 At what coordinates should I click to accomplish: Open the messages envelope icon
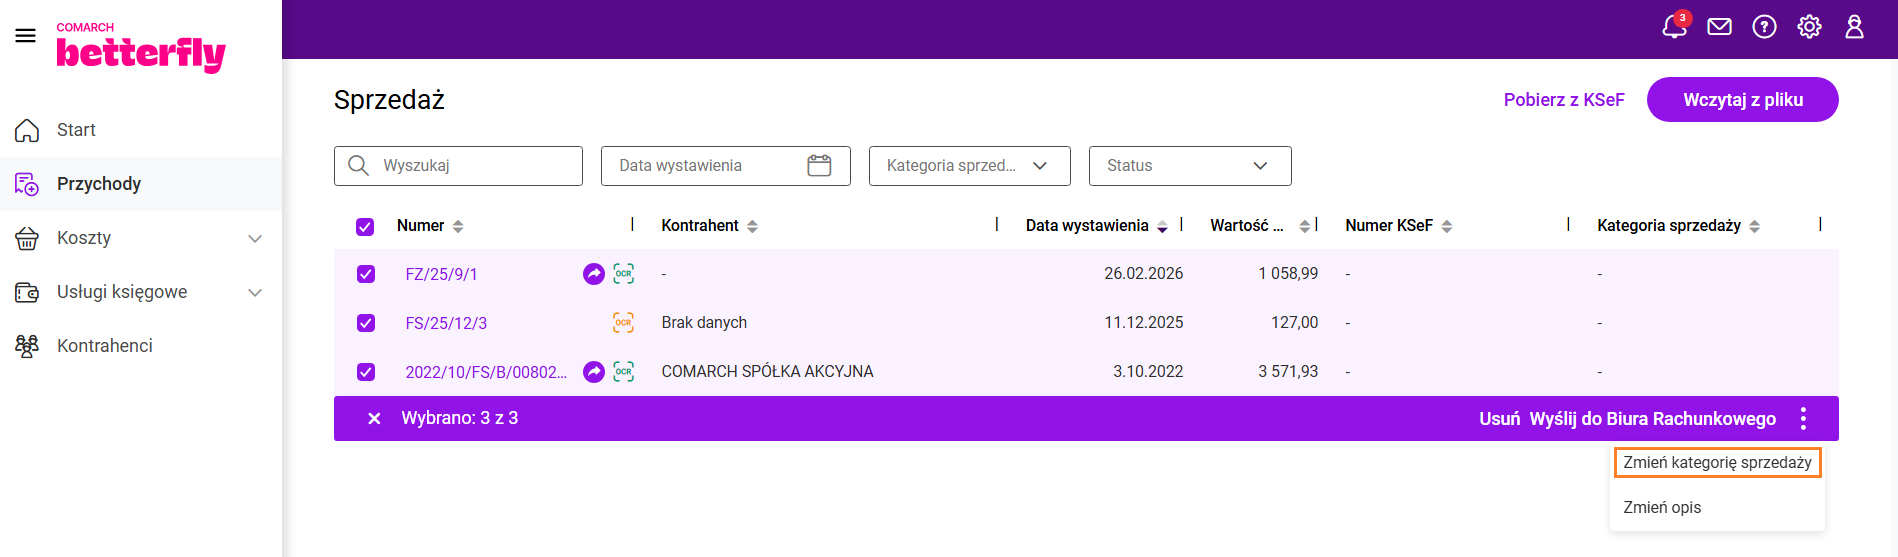[x=1719, y=27]
